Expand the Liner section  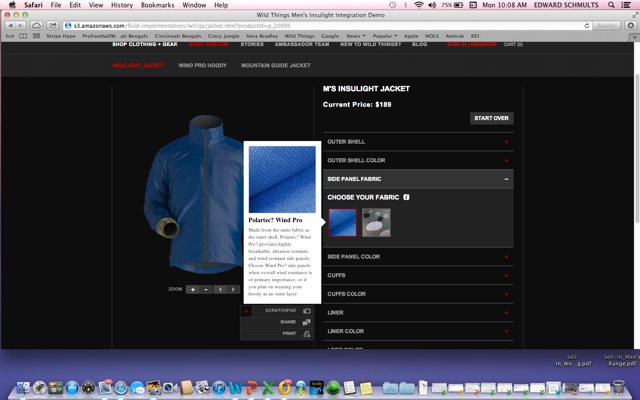point(418,313)
